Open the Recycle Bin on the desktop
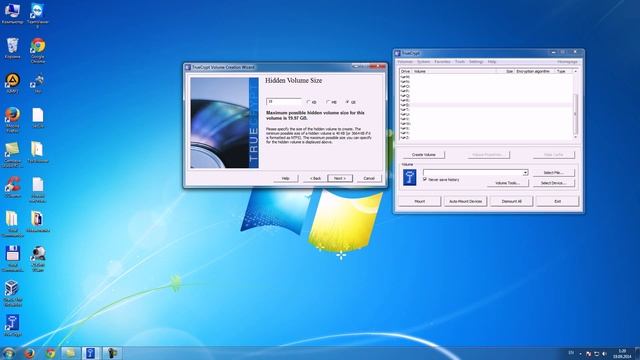 click(x=12, y=48)
